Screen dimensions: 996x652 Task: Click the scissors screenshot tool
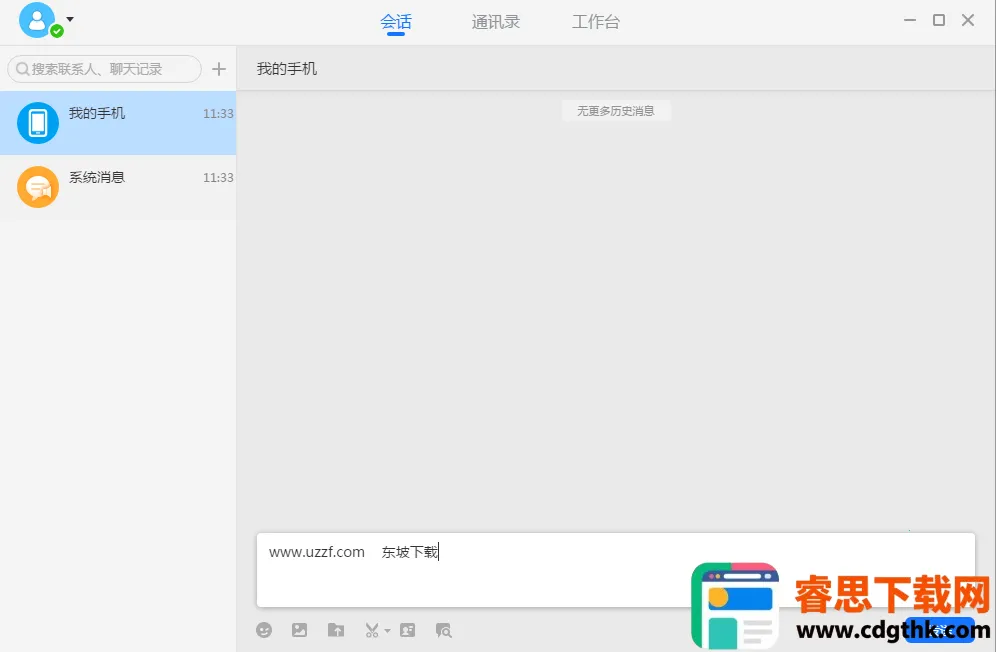coord(371,630)
